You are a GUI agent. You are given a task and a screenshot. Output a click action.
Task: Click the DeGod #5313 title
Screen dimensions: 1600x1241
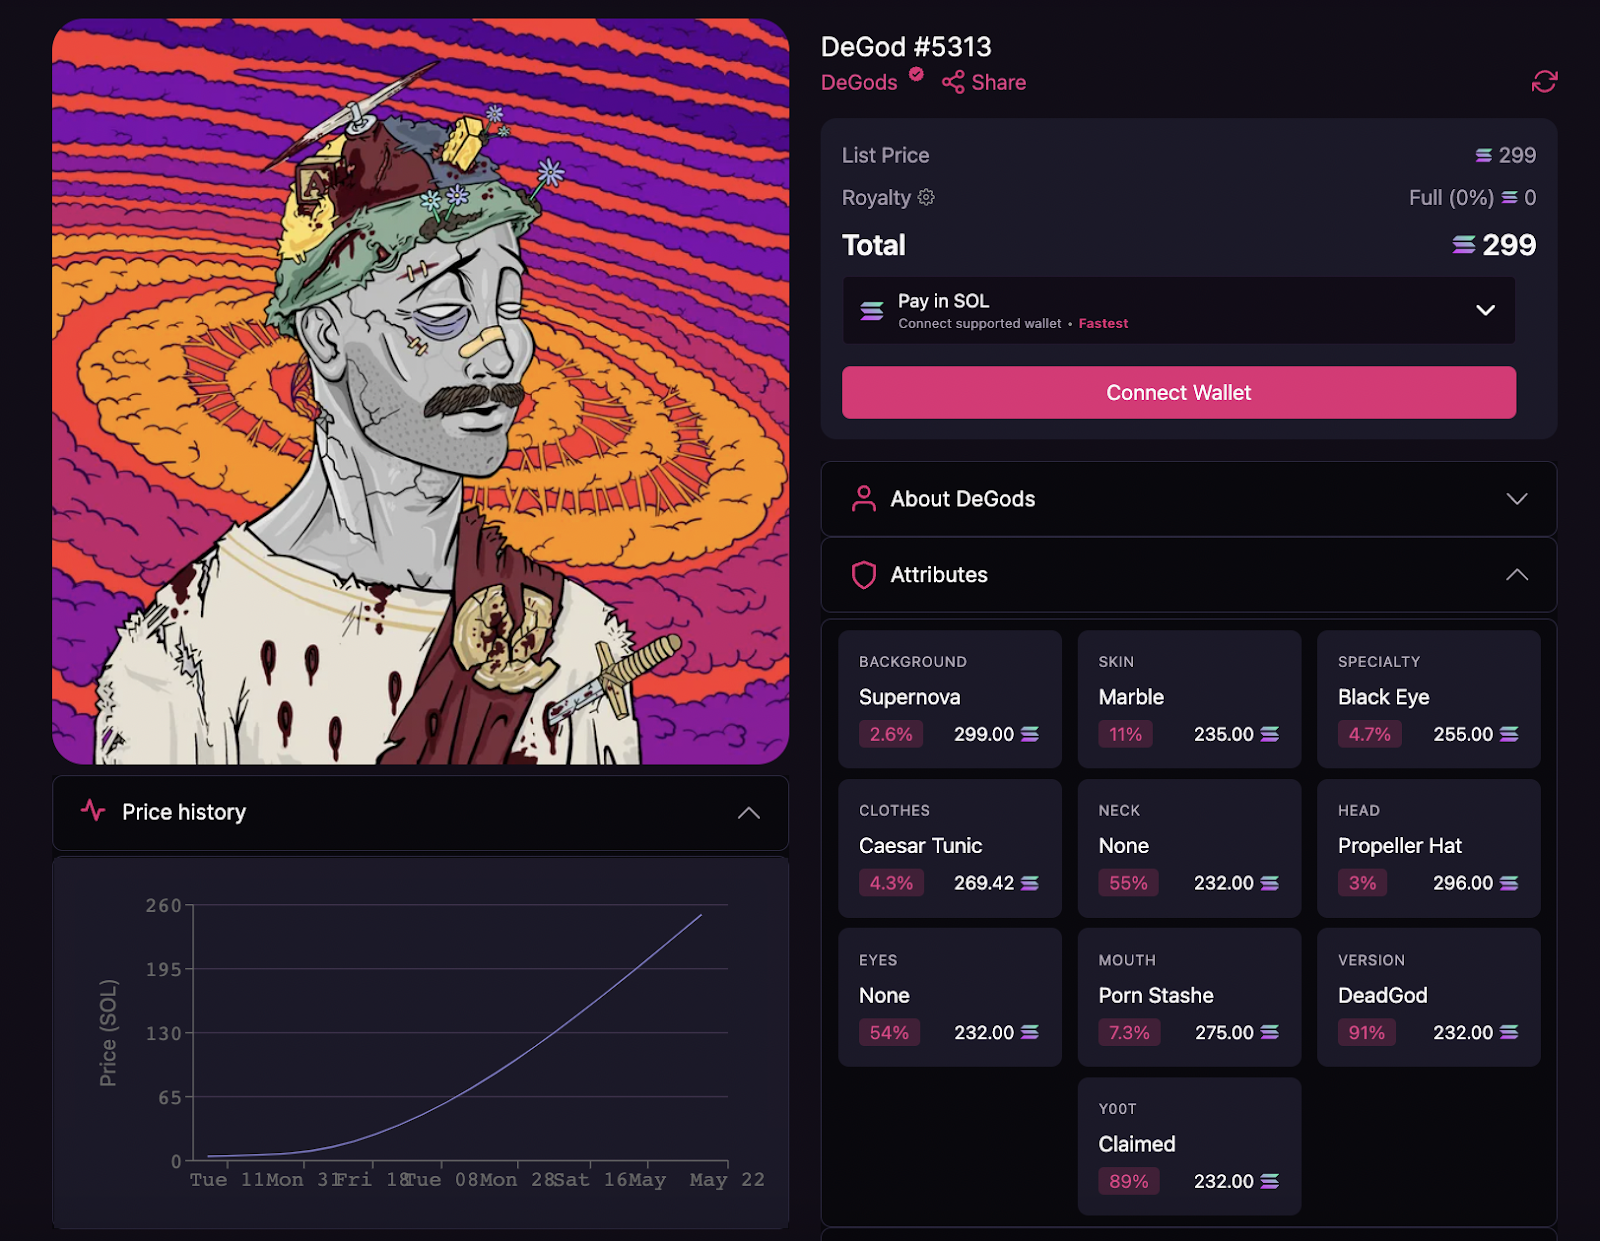coord(906,47)
